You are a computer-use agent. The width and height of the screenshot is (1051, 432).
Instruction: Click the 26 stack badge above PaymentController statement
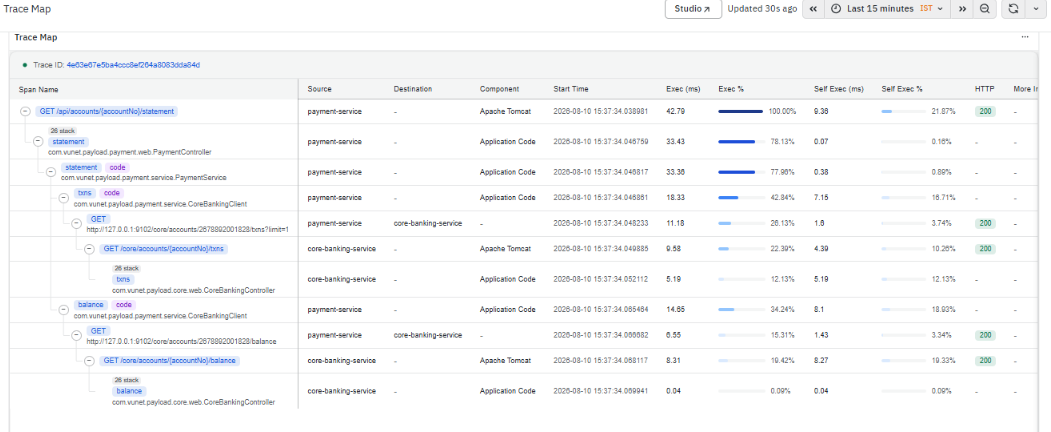61,131
